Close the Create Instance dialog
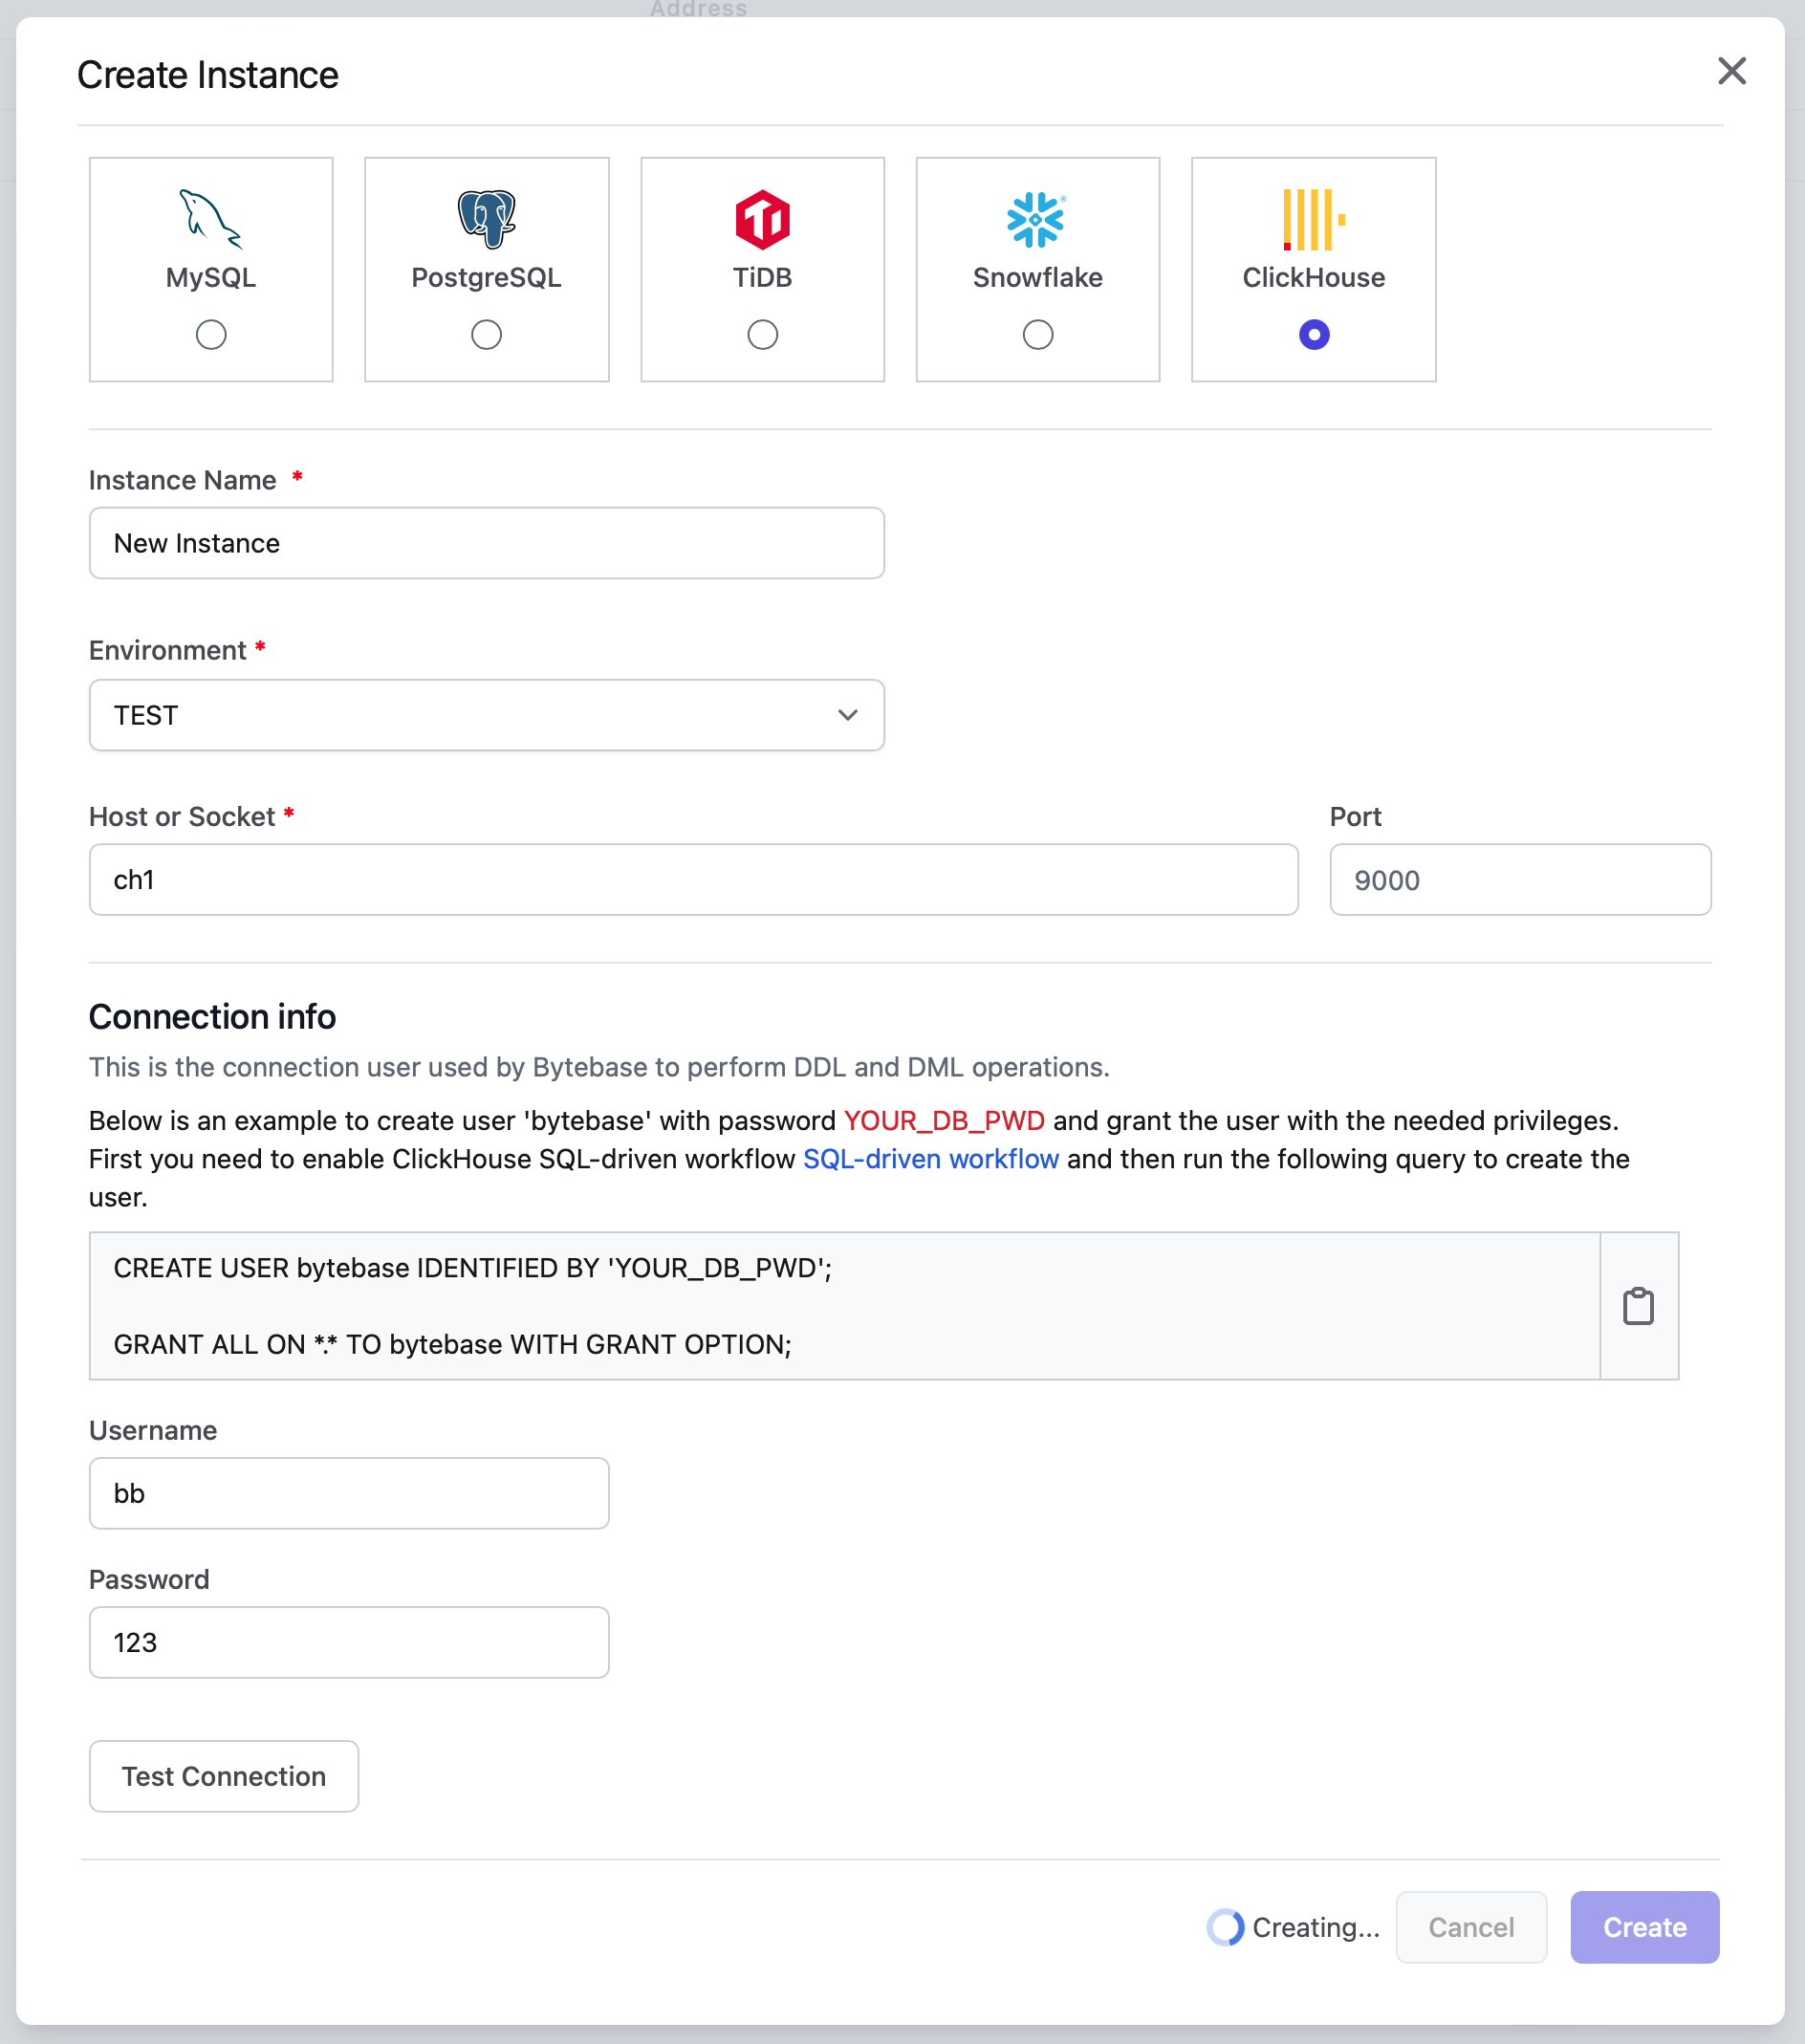The width and height of the screenshot is (1805, 2044). click(x=1731, y=71)
